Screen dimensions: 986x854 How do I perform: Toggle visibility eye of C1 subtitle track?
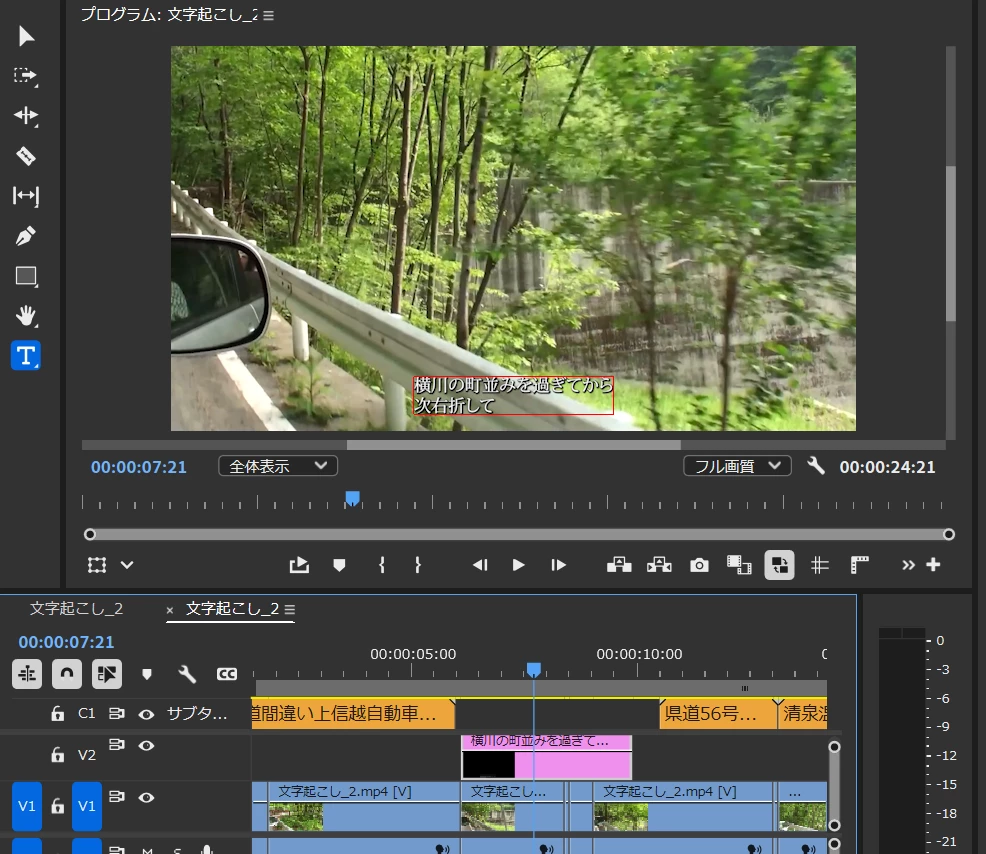pos(147,714)
